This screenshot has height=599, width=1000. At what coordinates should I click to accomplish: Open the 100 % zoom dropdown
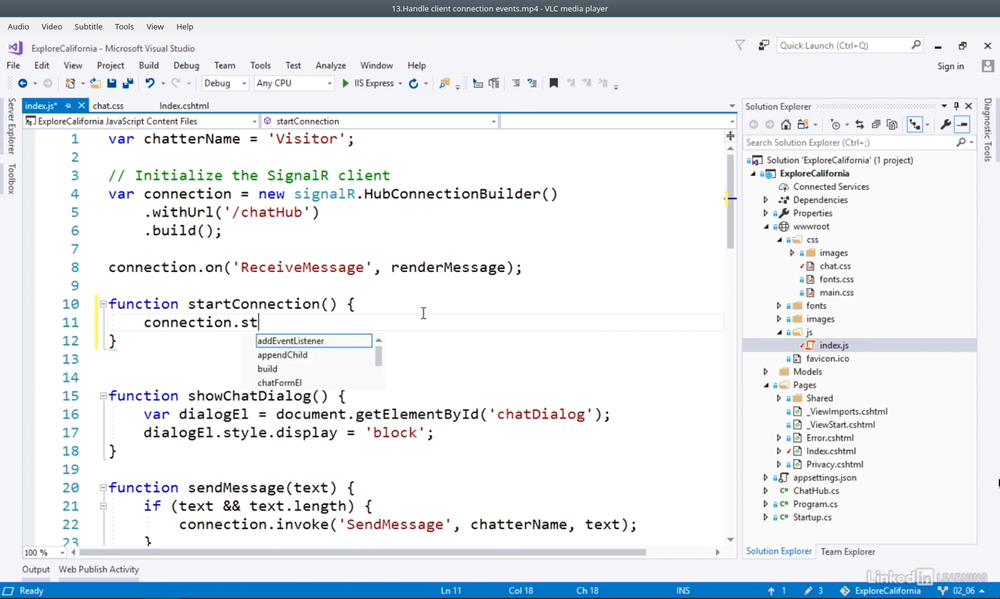point(45,552)
